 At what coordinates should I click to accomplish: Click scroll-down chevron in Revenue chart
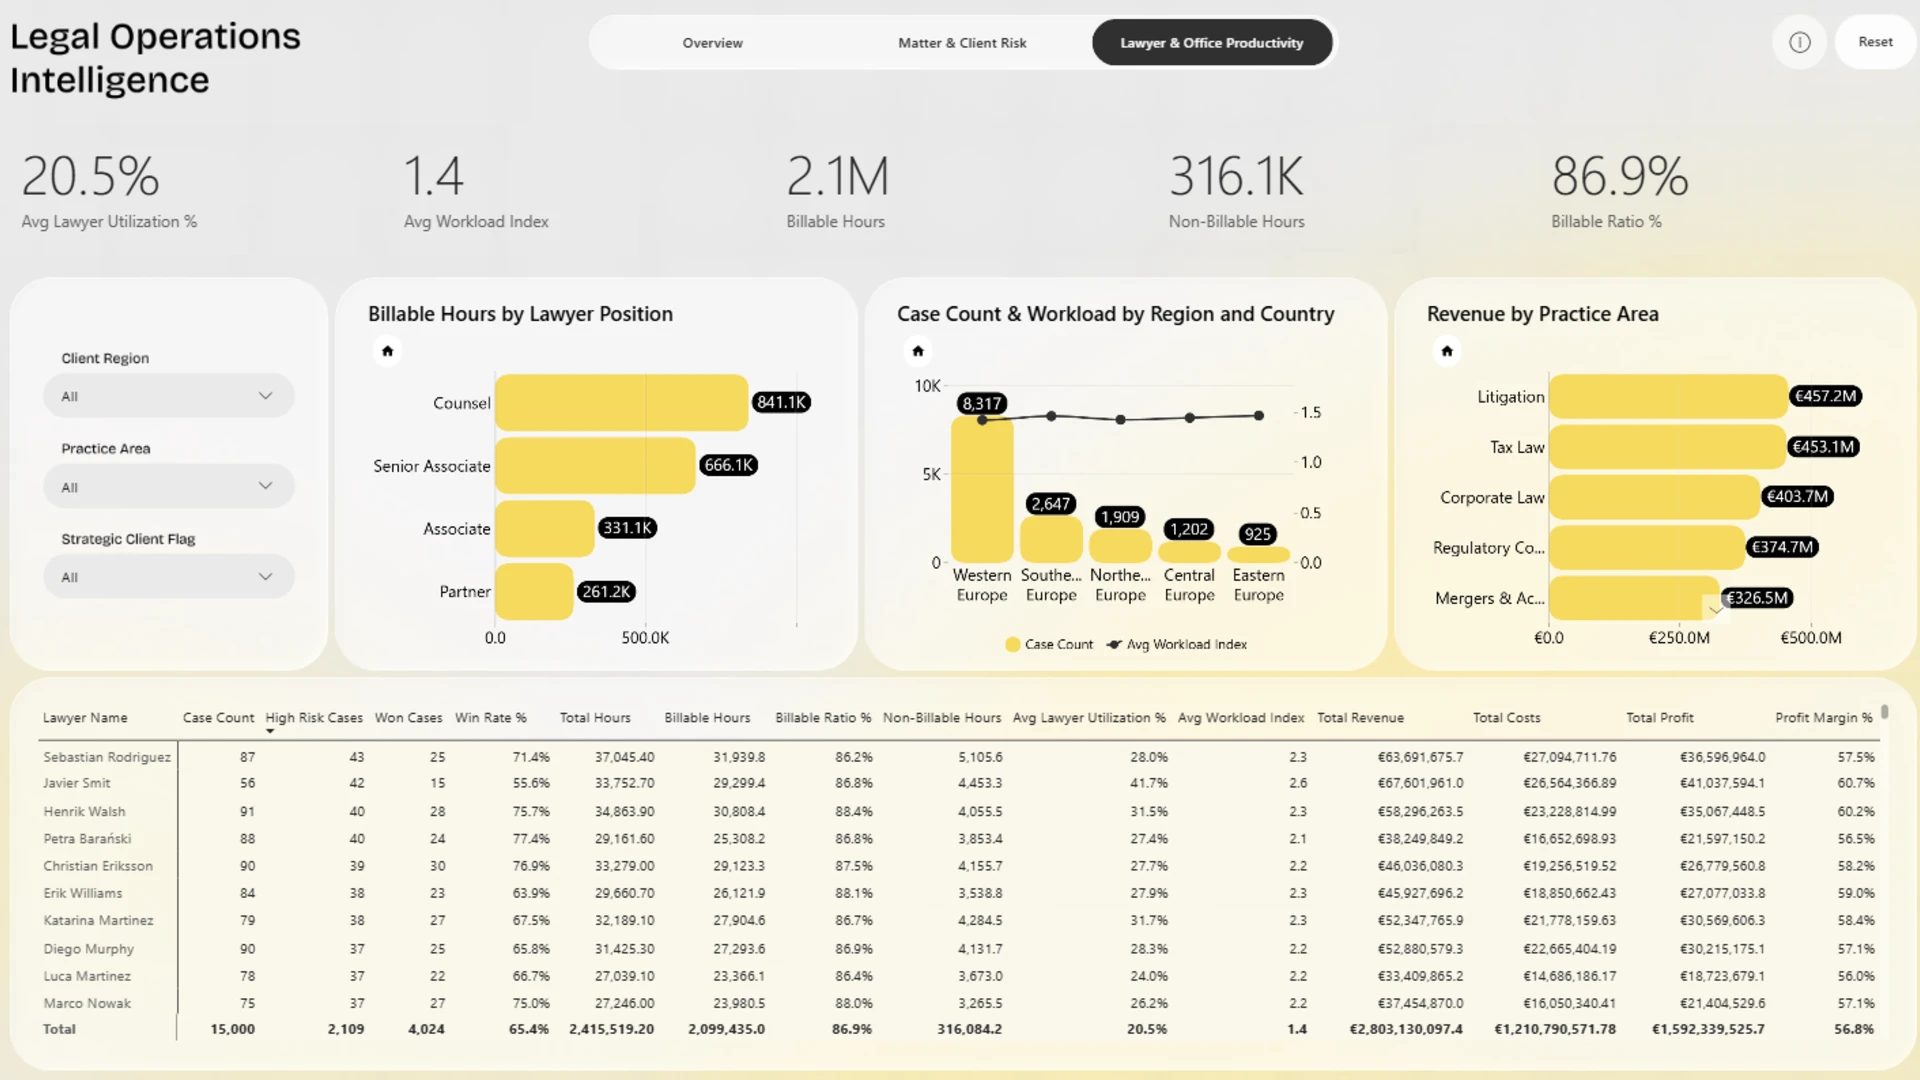click(1714, 608)
